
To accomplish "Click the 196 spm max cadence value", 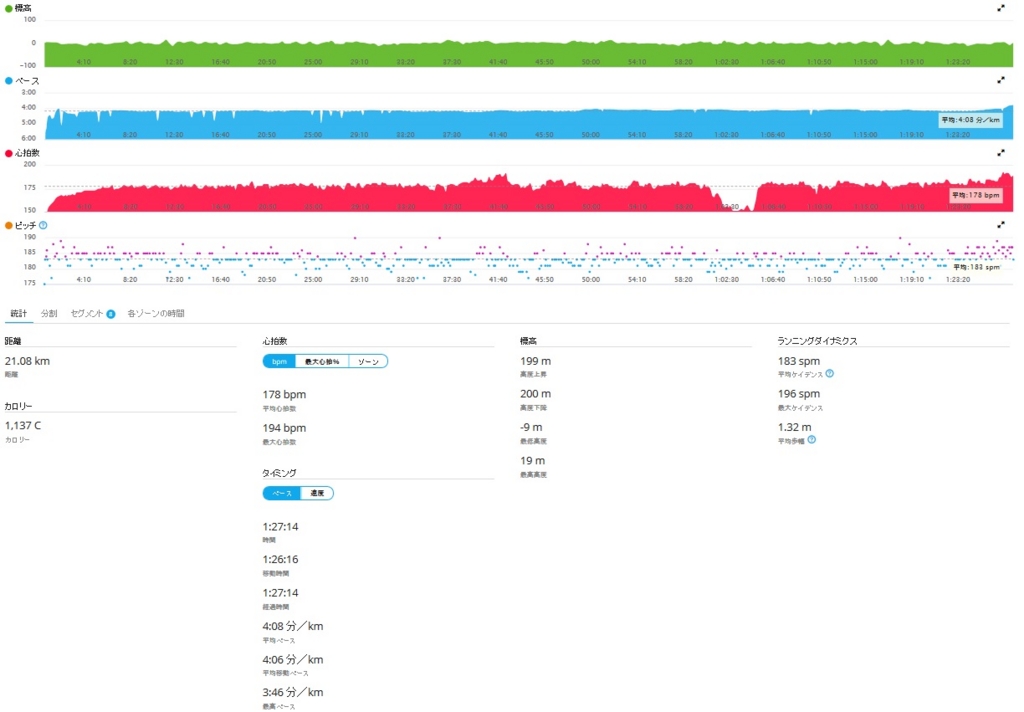I will click(799, 394).
